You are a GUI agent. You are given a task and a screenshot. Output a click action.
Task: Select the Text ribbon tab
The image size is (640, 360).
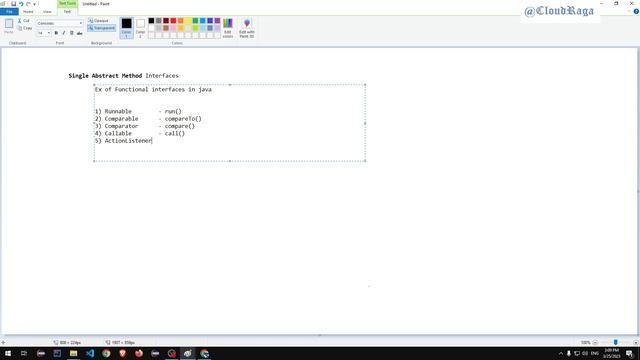click(67, 12)
